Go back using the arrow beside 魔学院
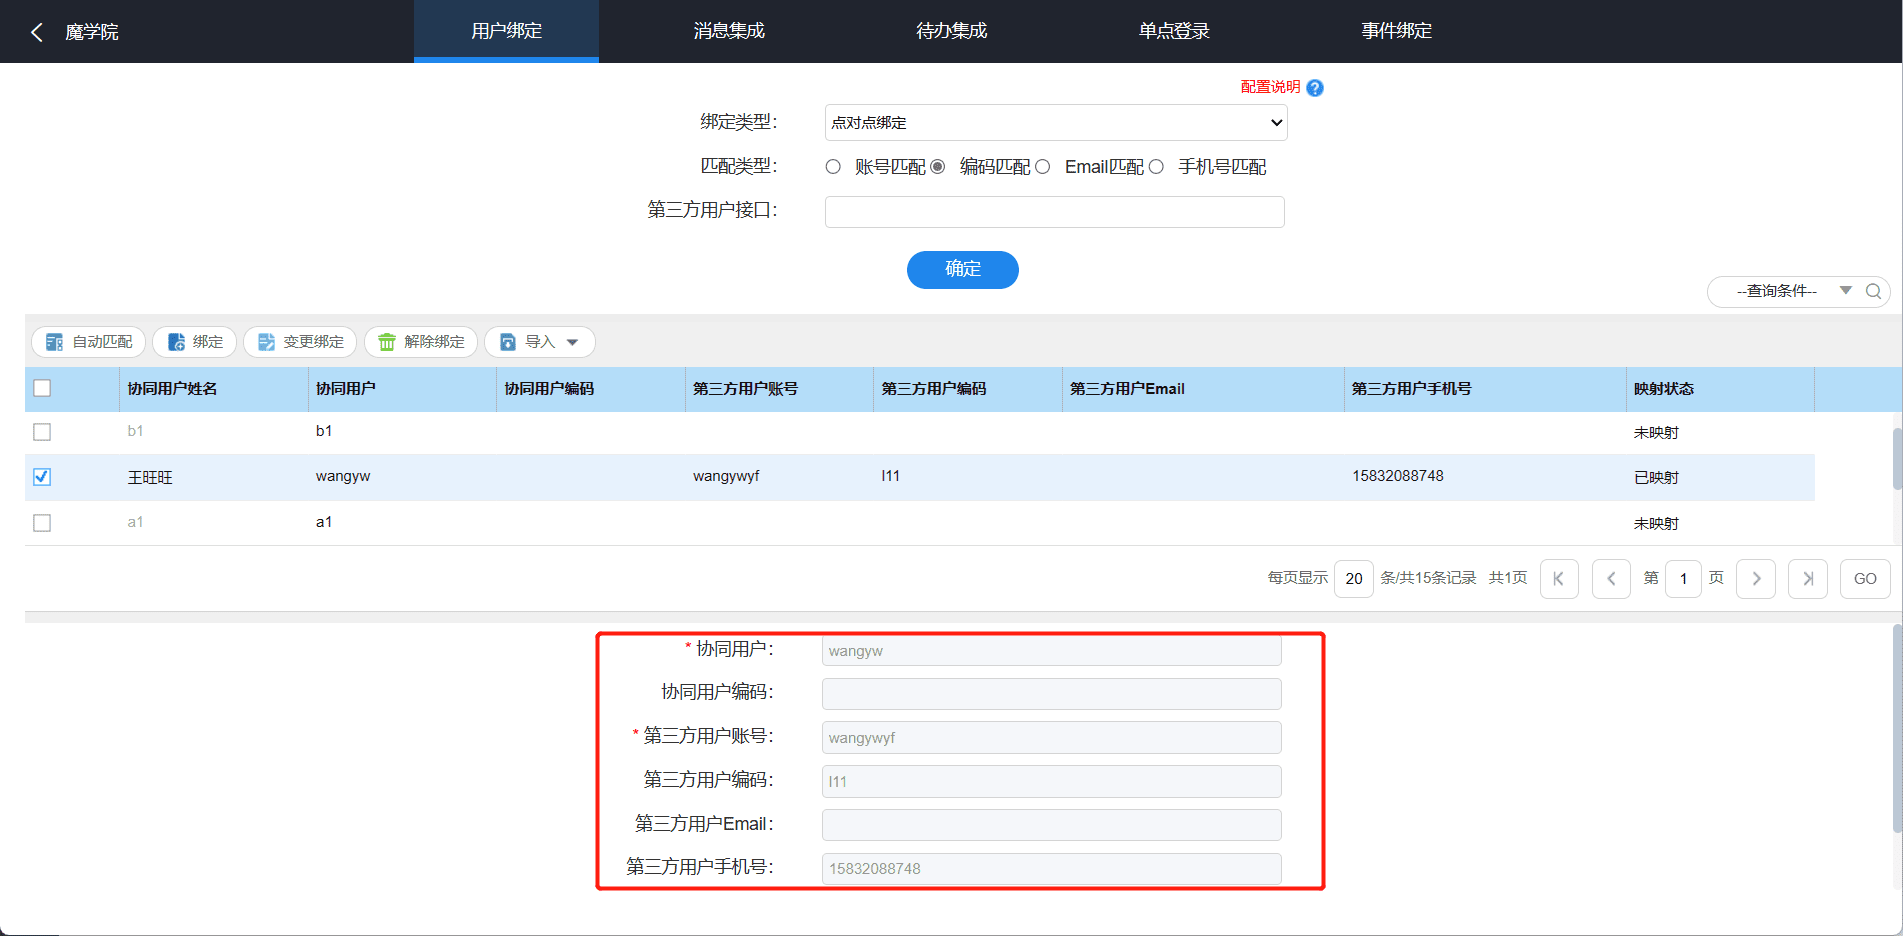 tap(37, 32)
